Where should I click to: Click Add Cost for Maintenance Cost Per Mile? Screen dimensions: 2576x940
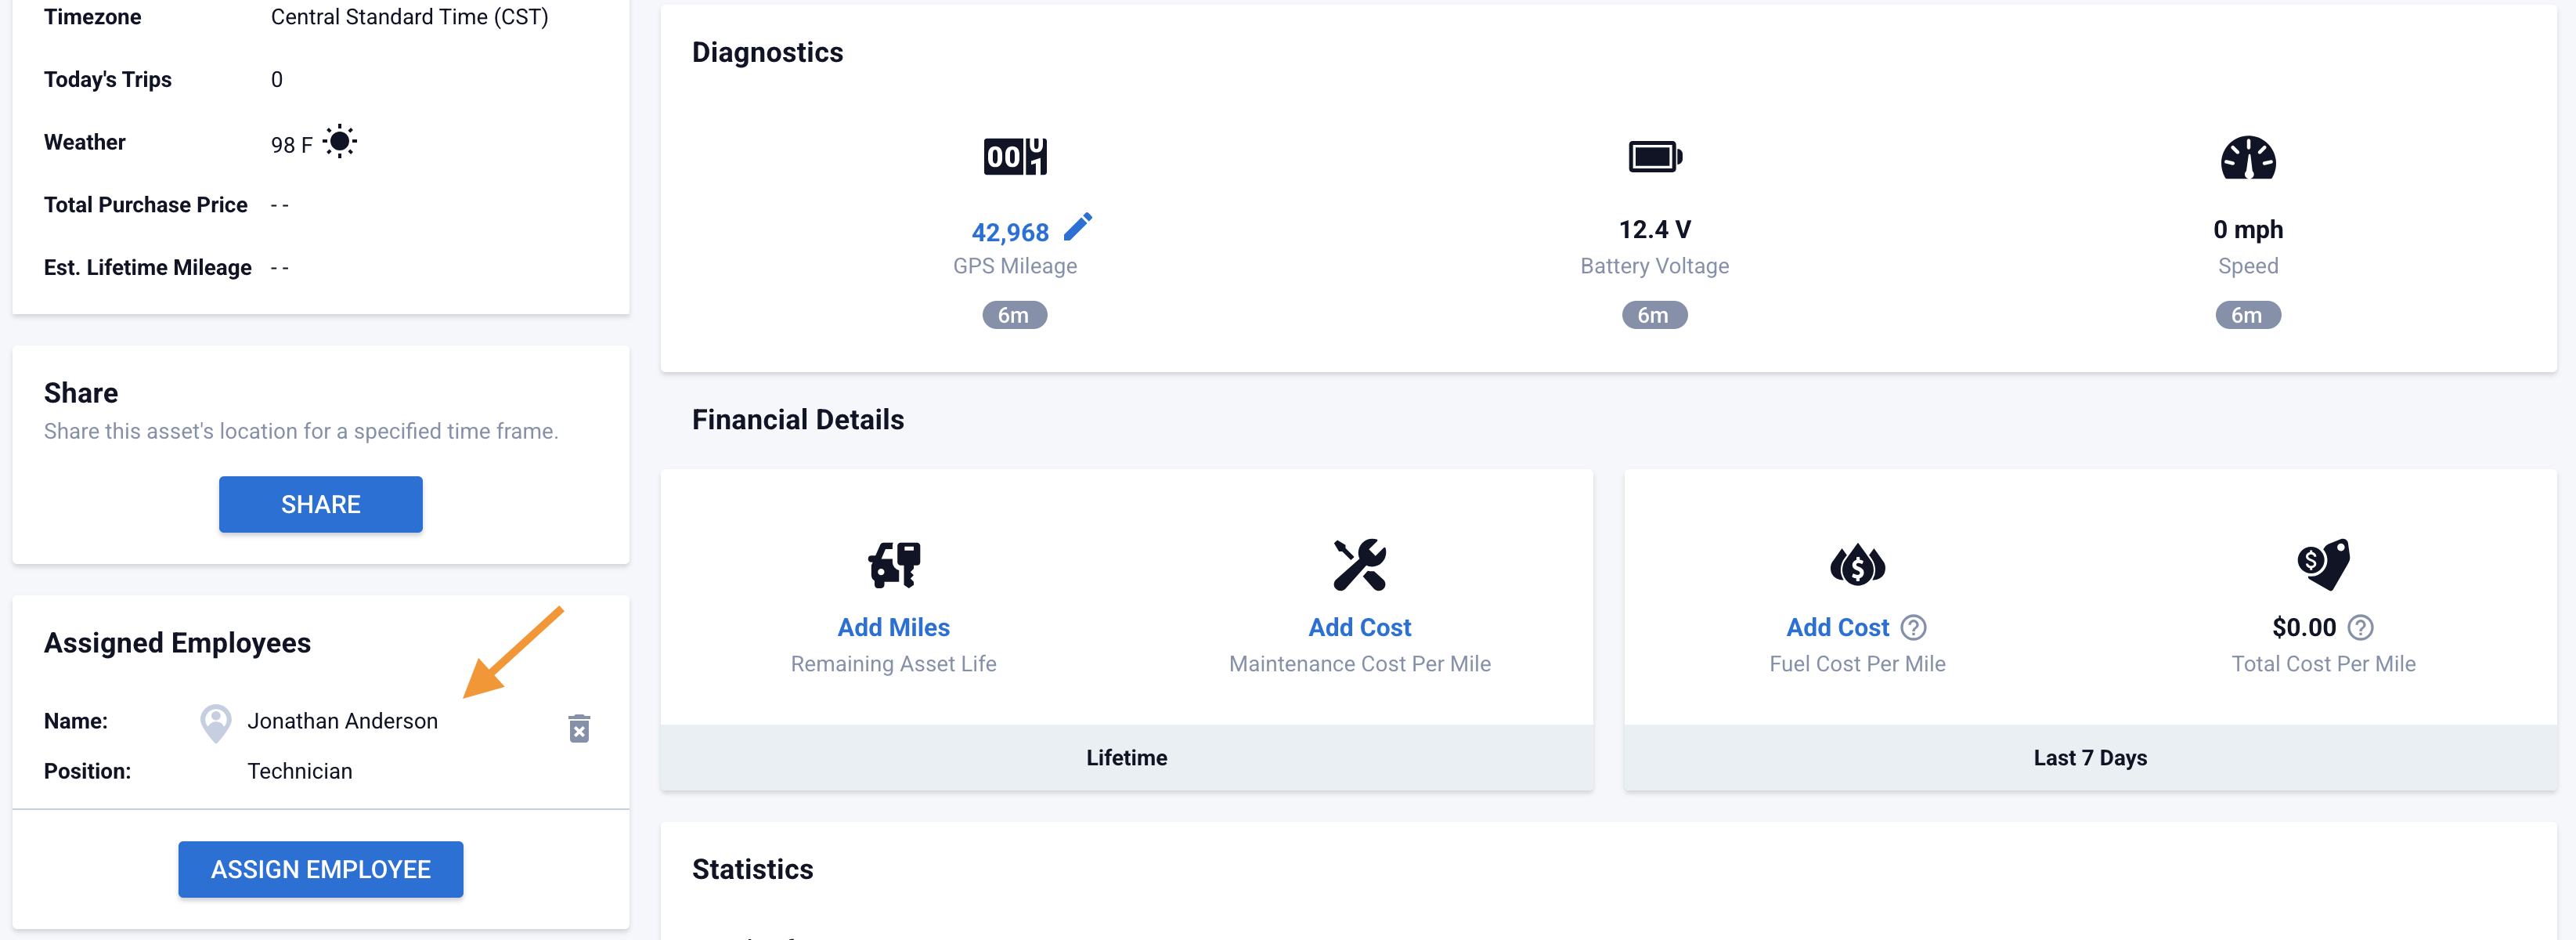pos(1359,628)
